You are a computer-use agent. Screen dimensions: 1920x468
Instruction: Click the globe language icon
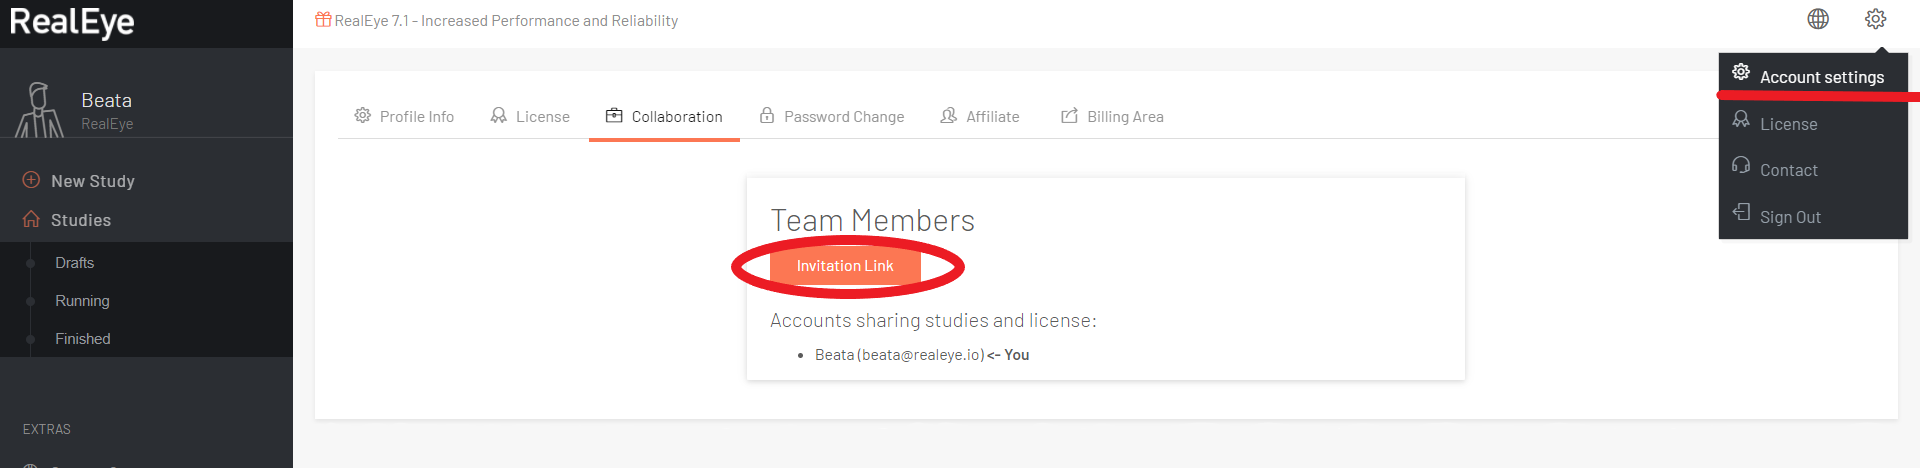pos(1818,19)
